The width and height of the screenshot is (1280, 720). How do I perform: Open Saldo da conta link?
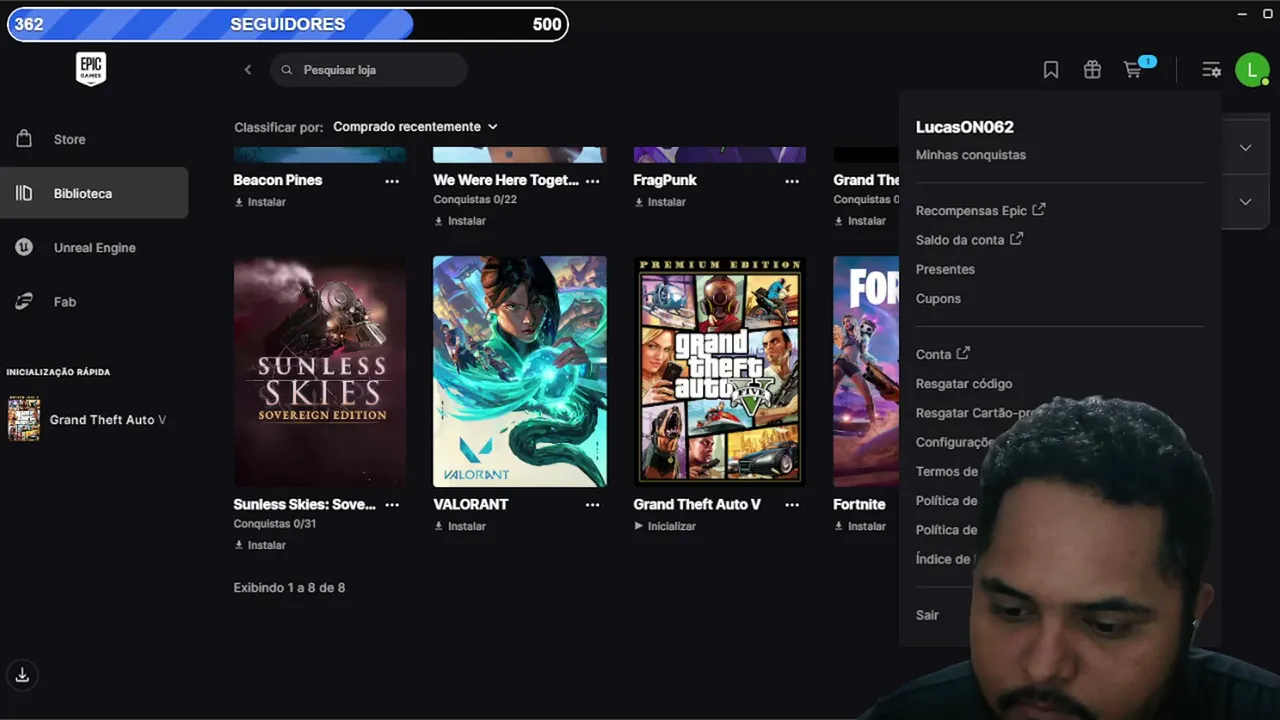[x=969, y=240]
